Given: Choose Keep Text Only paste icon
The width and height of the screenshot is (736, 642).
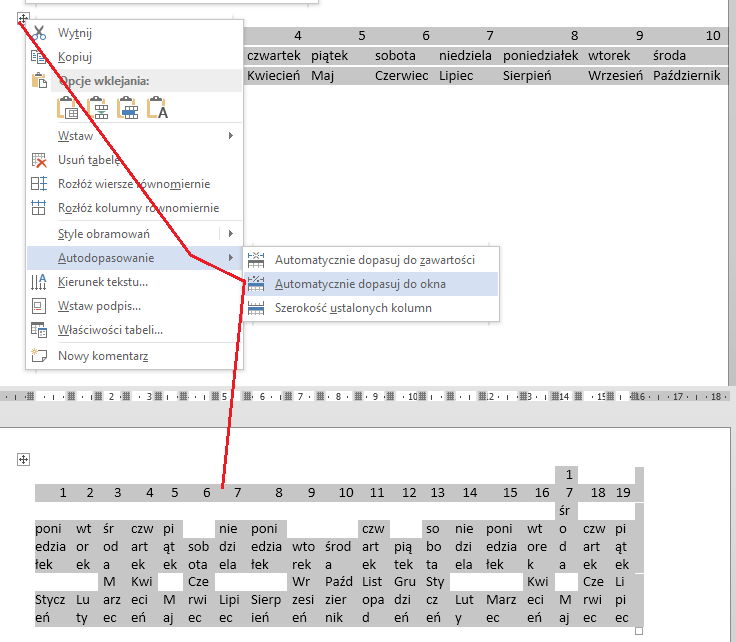Looking at the screenshot, I should tap(157, 108).
